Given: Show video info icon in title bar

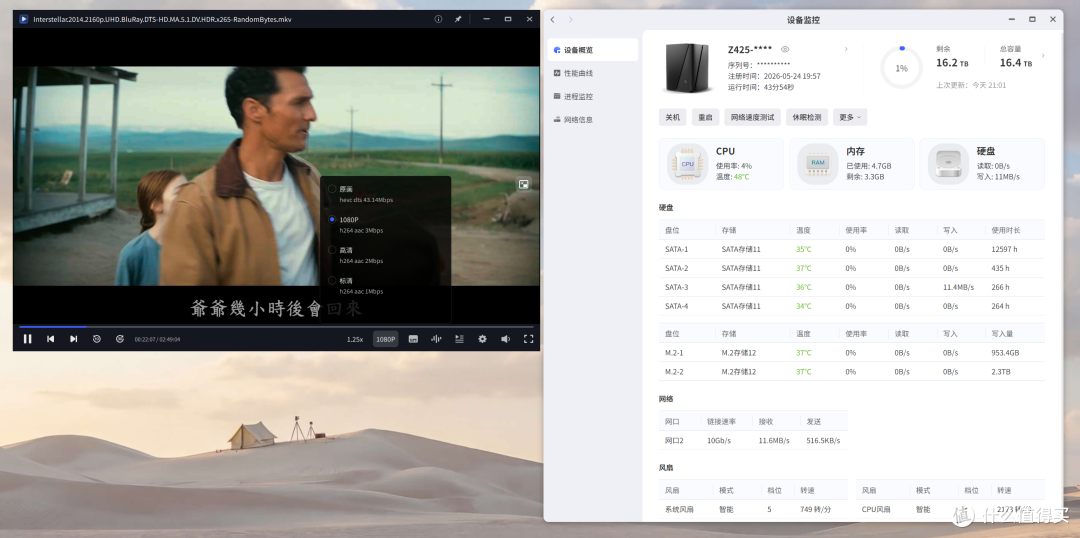Looking at the screenshot, I should [438, 19].
